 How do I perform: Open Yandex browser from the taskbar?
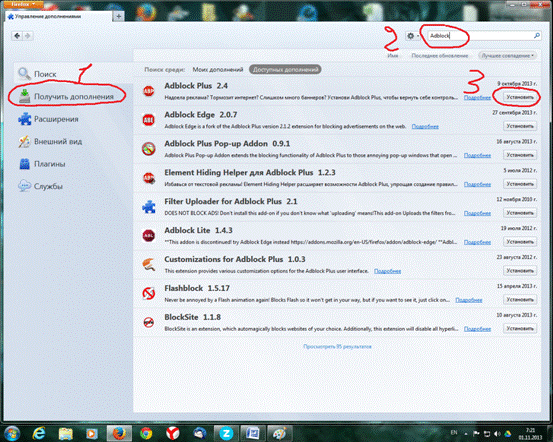tap(172, 433)
